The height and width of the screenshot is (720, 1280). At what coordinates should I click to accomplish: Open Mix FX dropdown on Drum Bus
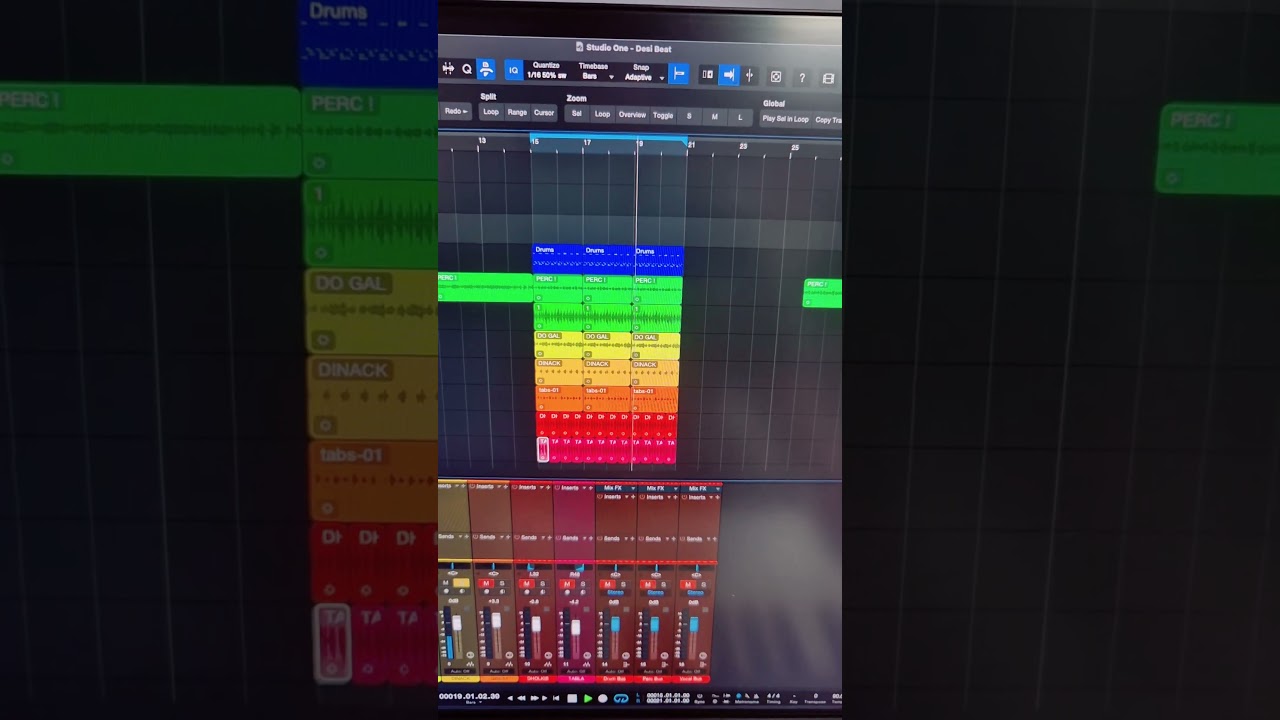click(x=633, y=488)
